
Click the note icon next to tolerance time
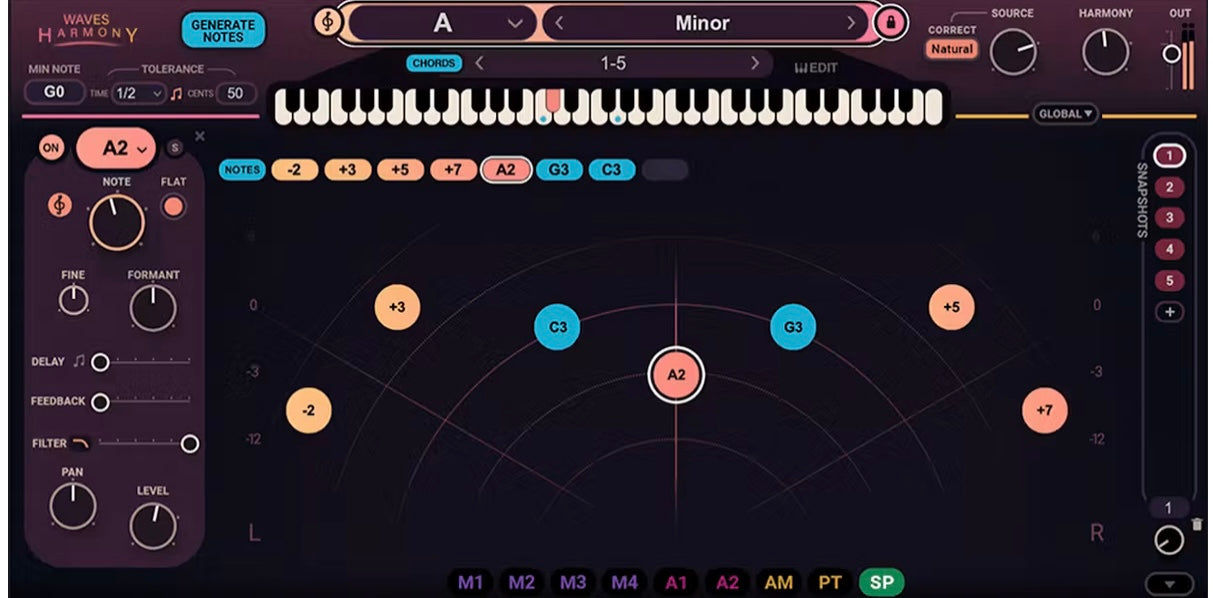click(177, 93)
